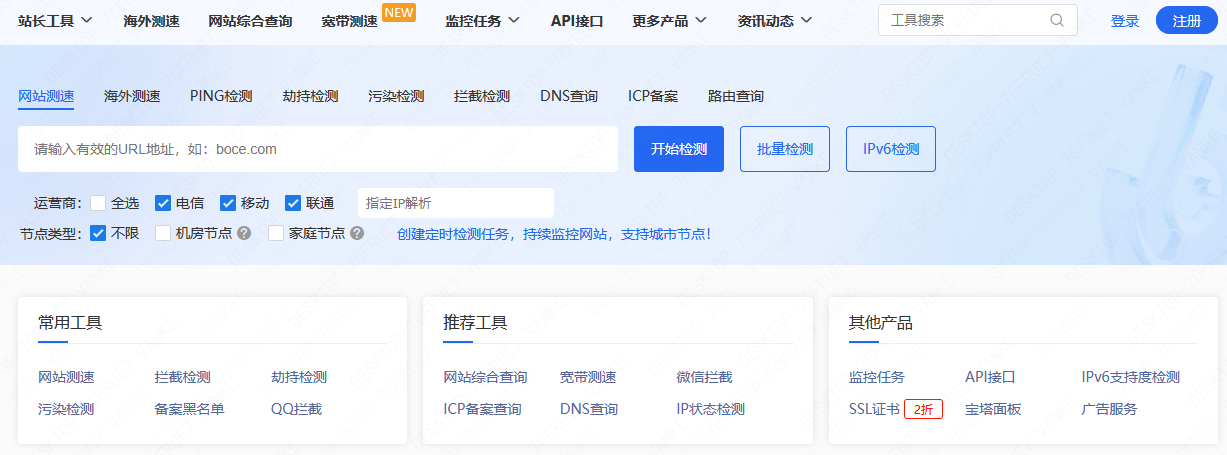Open the 资讯动态 dropdown
Screen dimensions: 1227x455
coord(774,20)
